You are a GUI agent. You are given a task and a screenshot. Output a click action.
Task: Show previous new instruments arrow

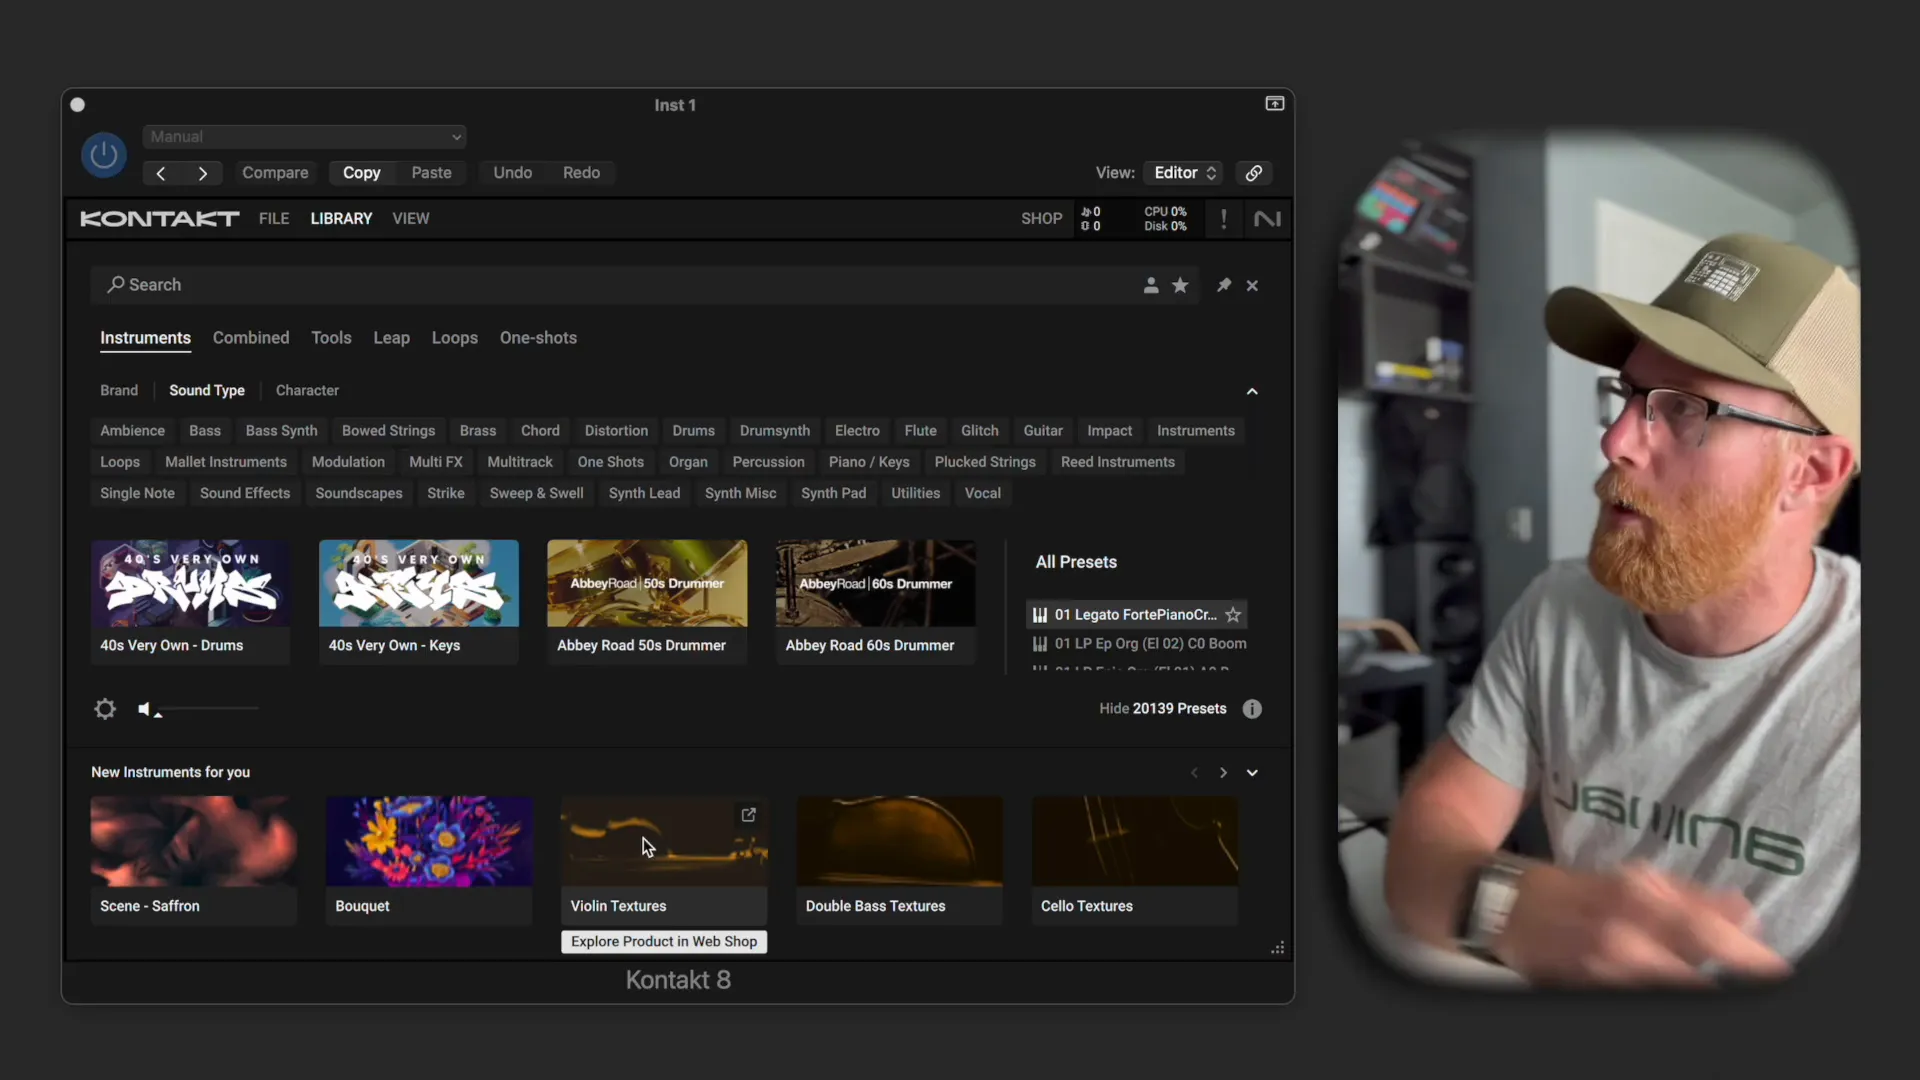[x=1193, y=773]
